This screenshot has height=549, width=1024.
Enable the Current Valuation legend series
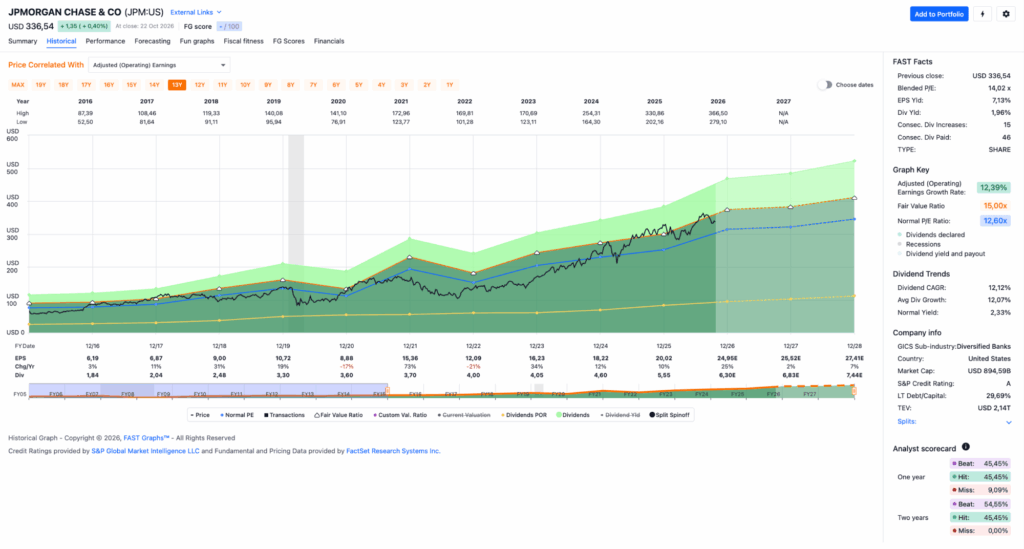[464, 415]
